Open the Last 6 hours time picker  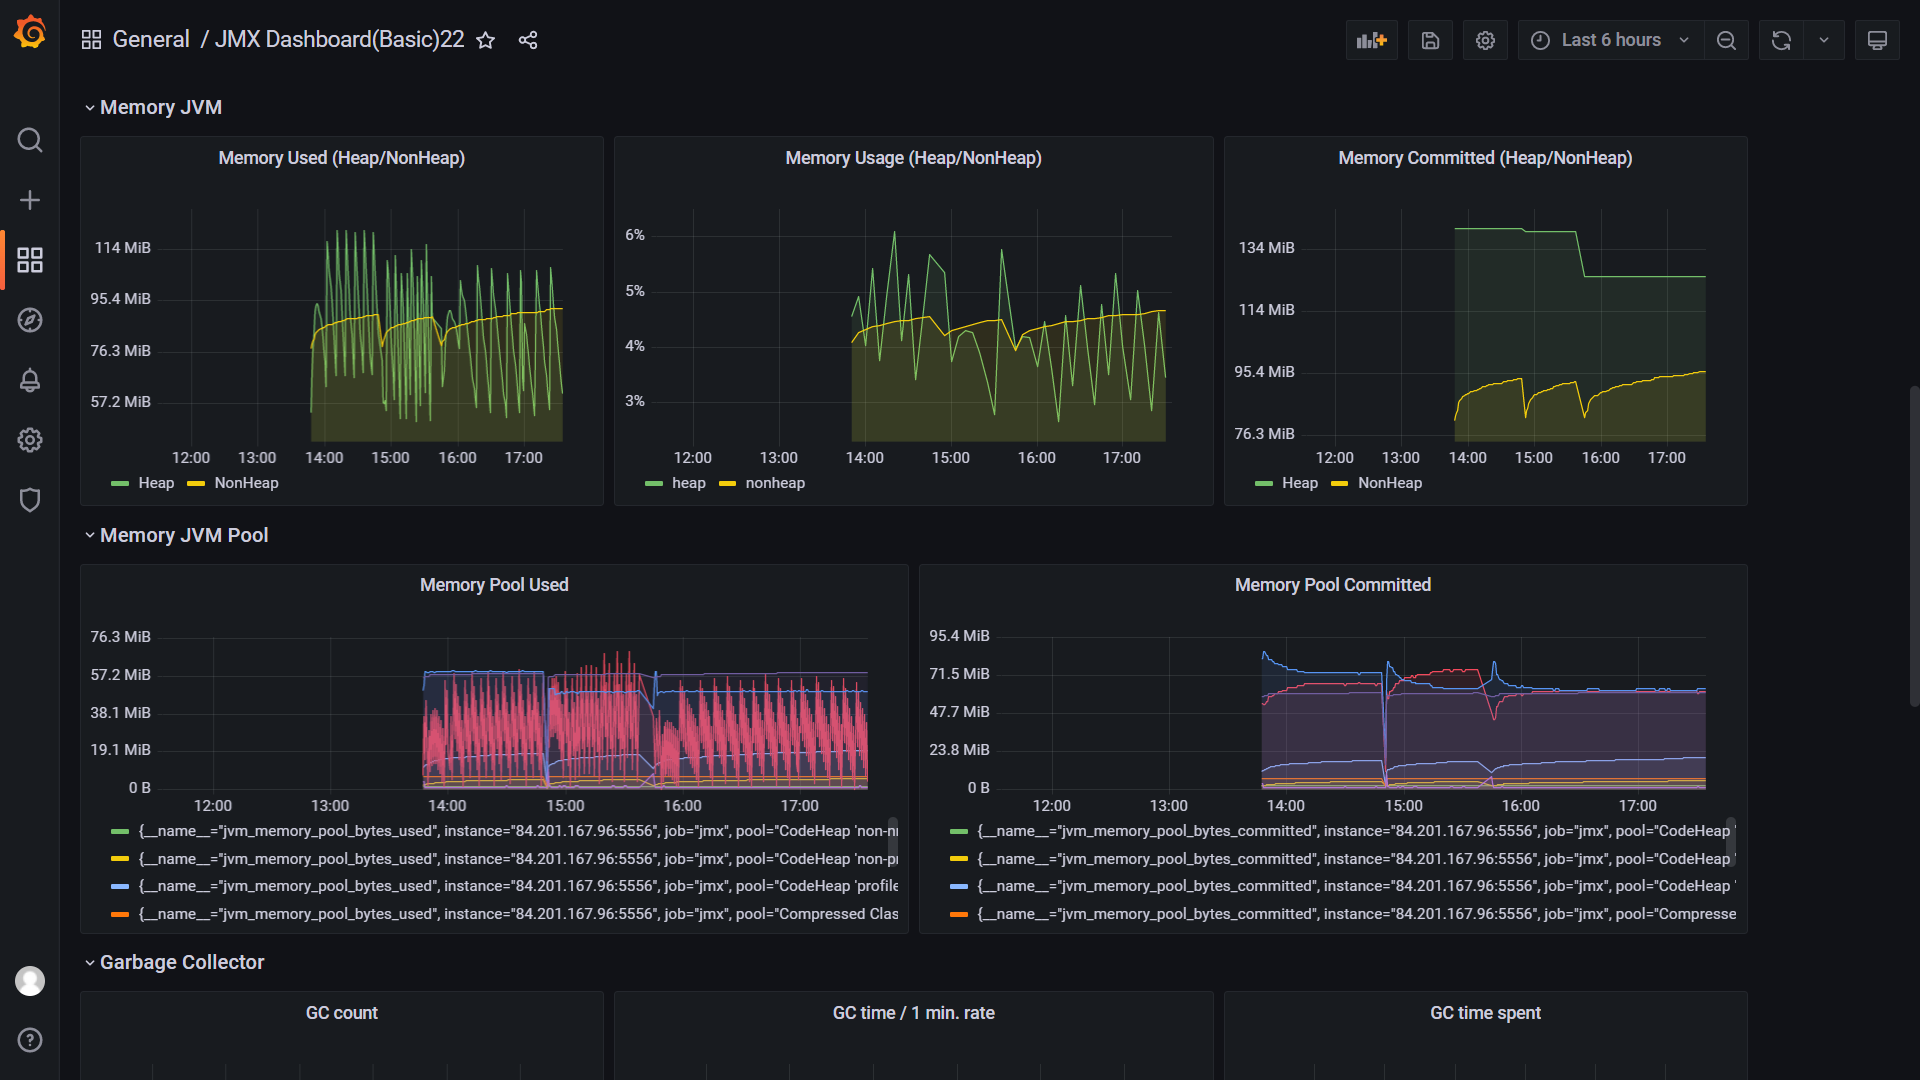pyautogui.click(x=1610, y=40)
